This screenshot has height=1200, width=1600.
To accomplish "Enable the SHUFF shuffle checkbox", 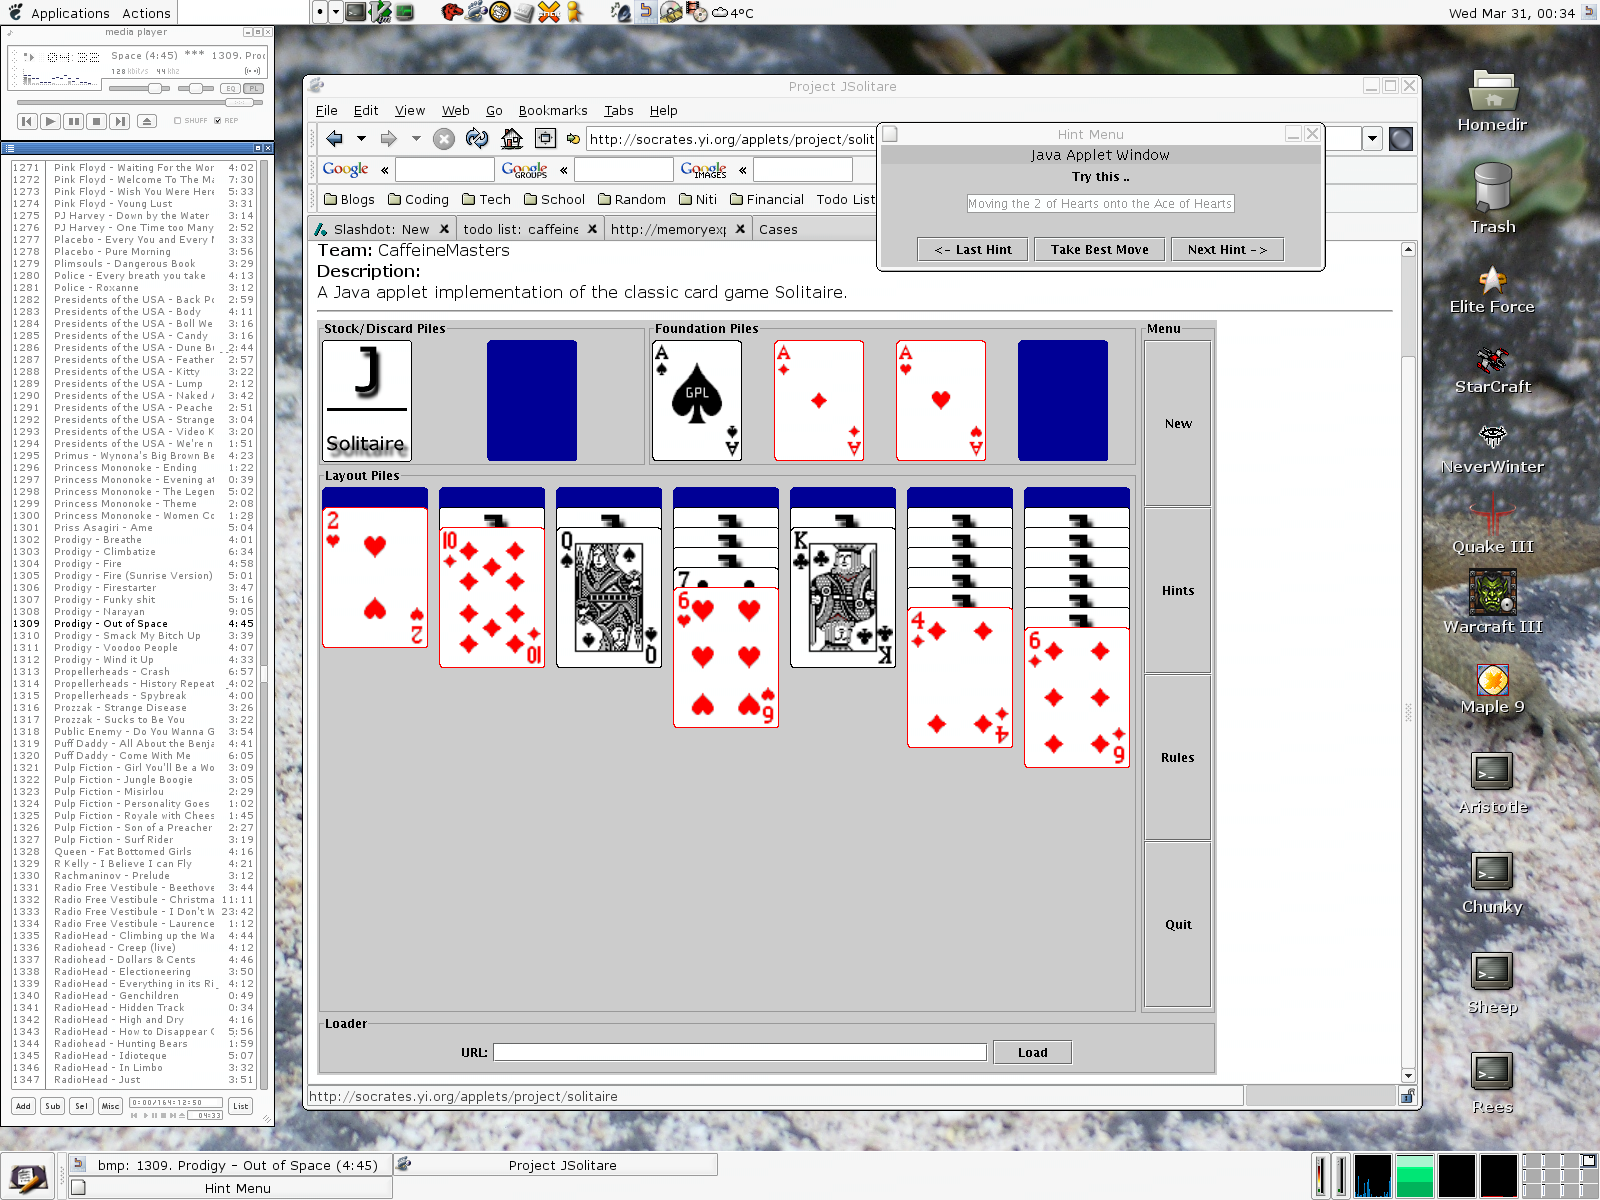I will coord(178,121).
